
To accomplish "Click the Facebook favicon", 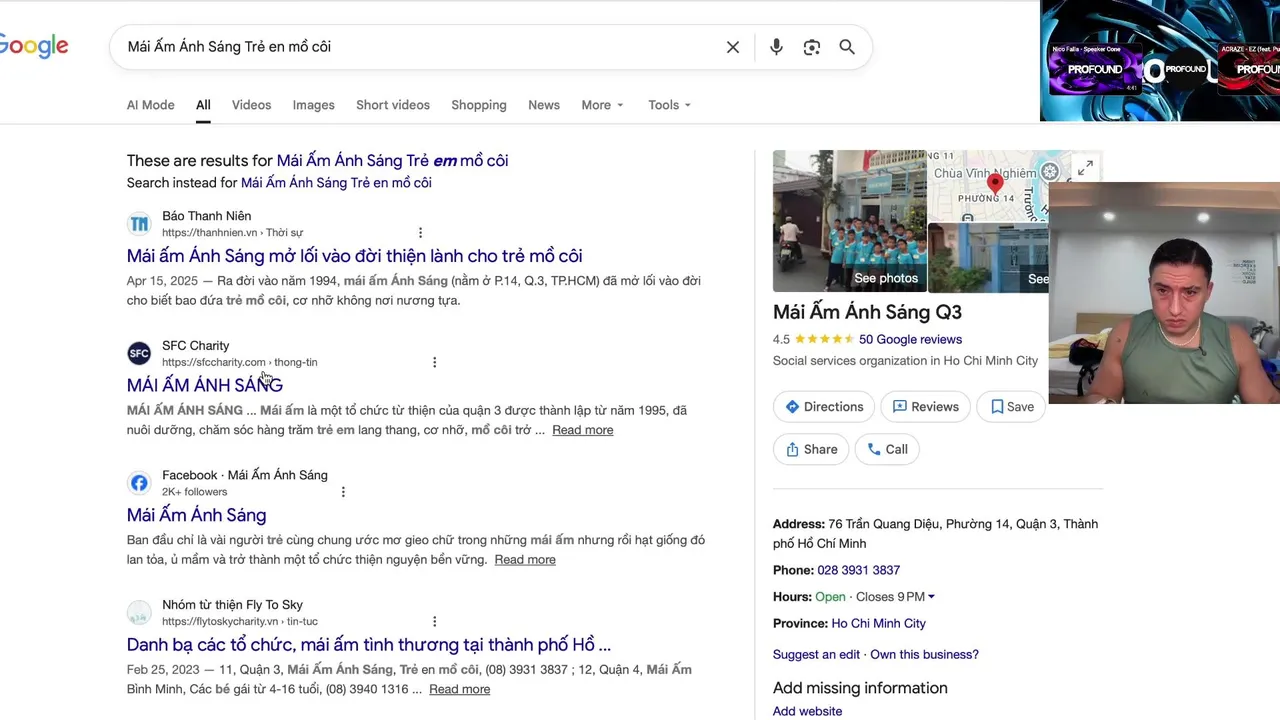I will (139, 483).
